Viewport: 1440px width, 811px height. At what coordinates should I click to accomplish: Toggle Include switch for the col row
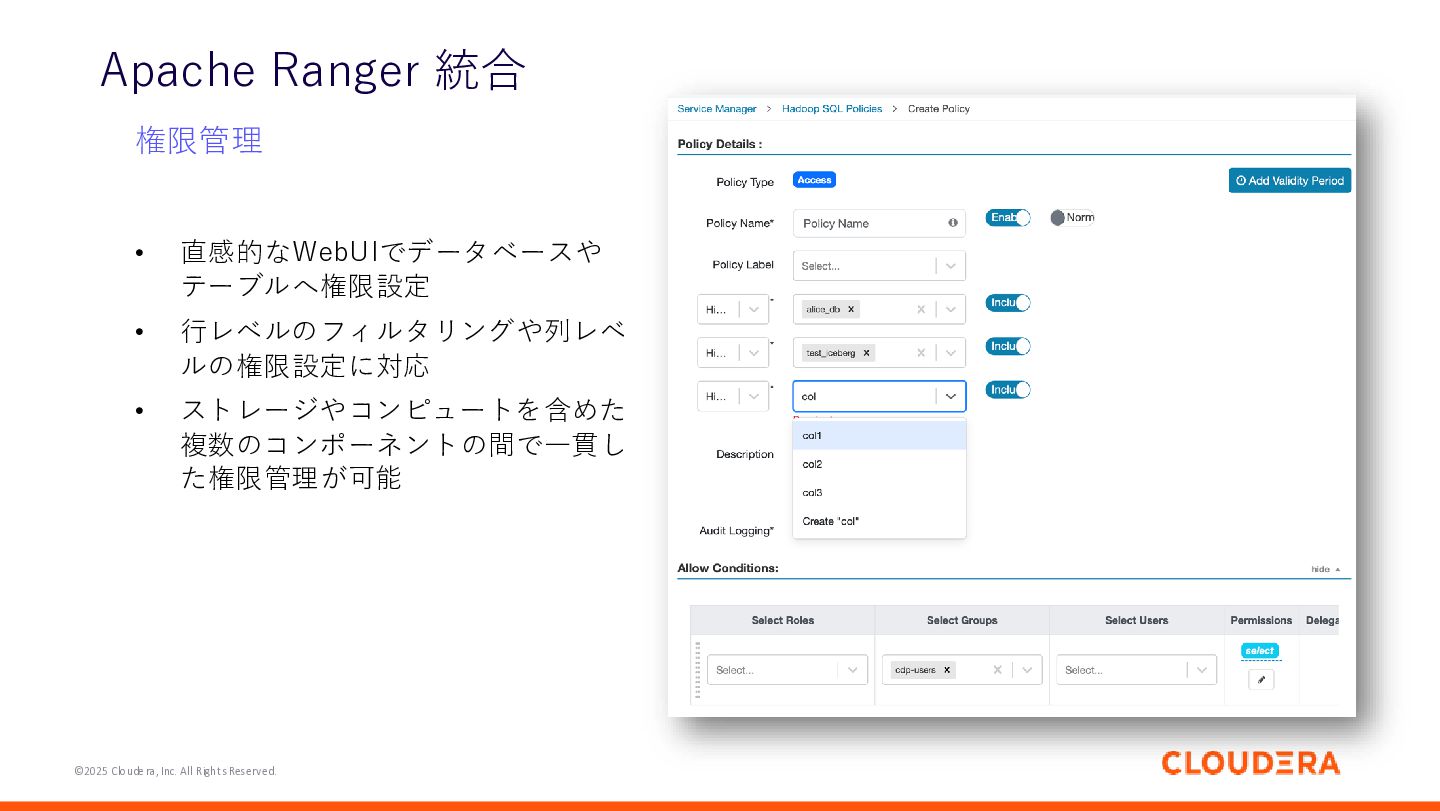[1008, 389]
